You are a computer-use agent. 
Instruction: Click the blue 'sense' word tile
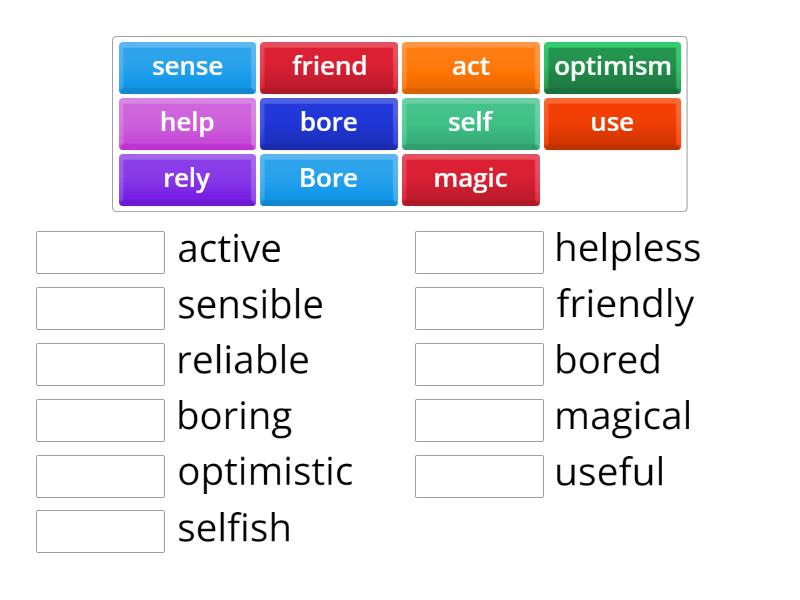tap(187, 67)
